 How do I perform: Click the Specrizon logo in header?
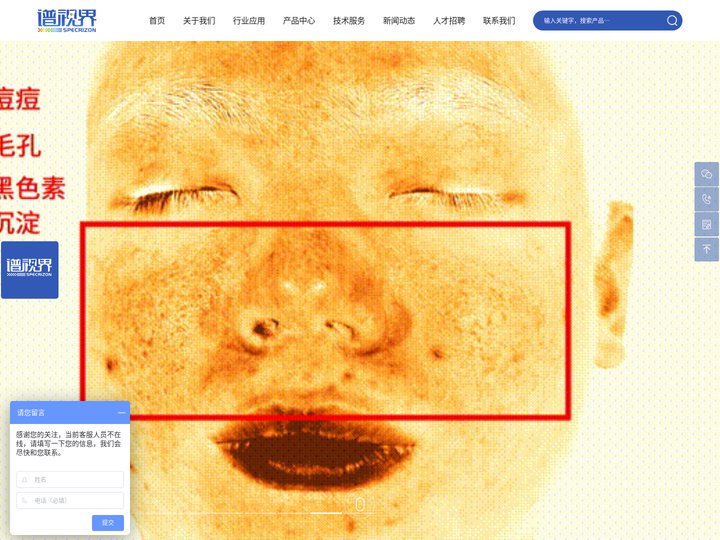(67, 21)
